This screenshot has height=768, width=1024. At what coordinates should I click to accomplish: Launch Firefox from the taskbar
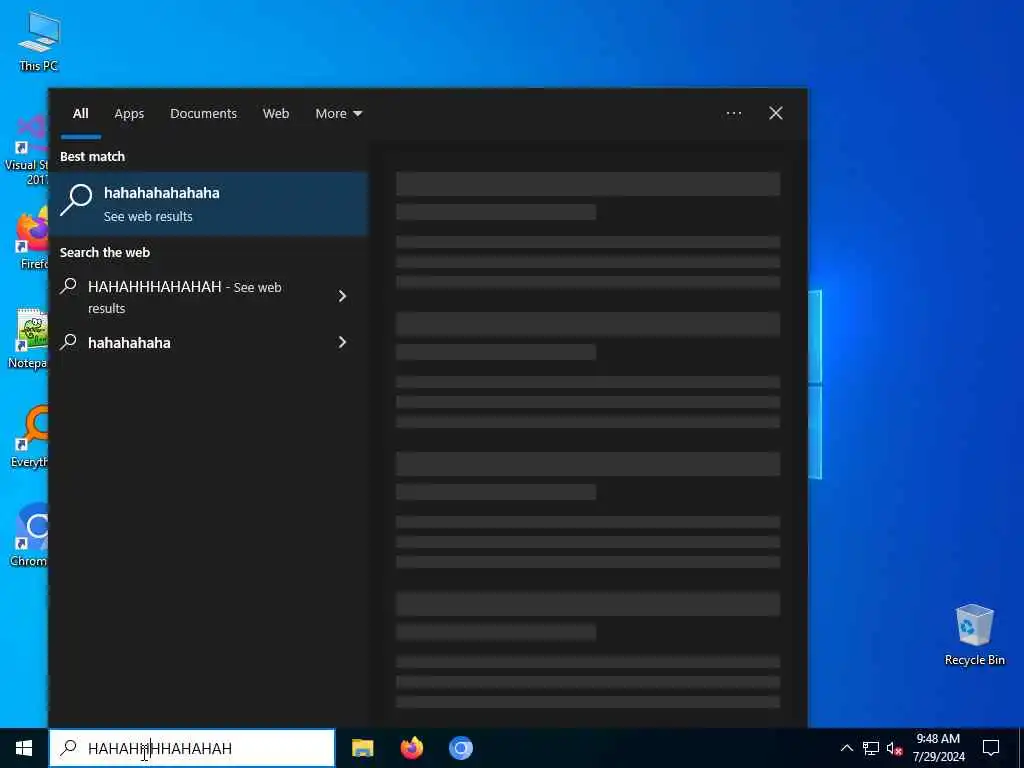click(x=411, y=748)
